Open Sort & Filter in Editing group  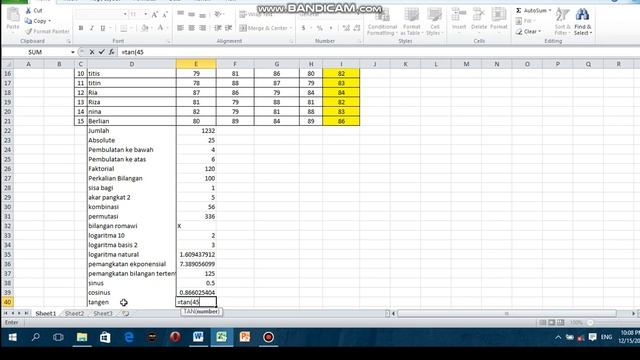point(562,22)
